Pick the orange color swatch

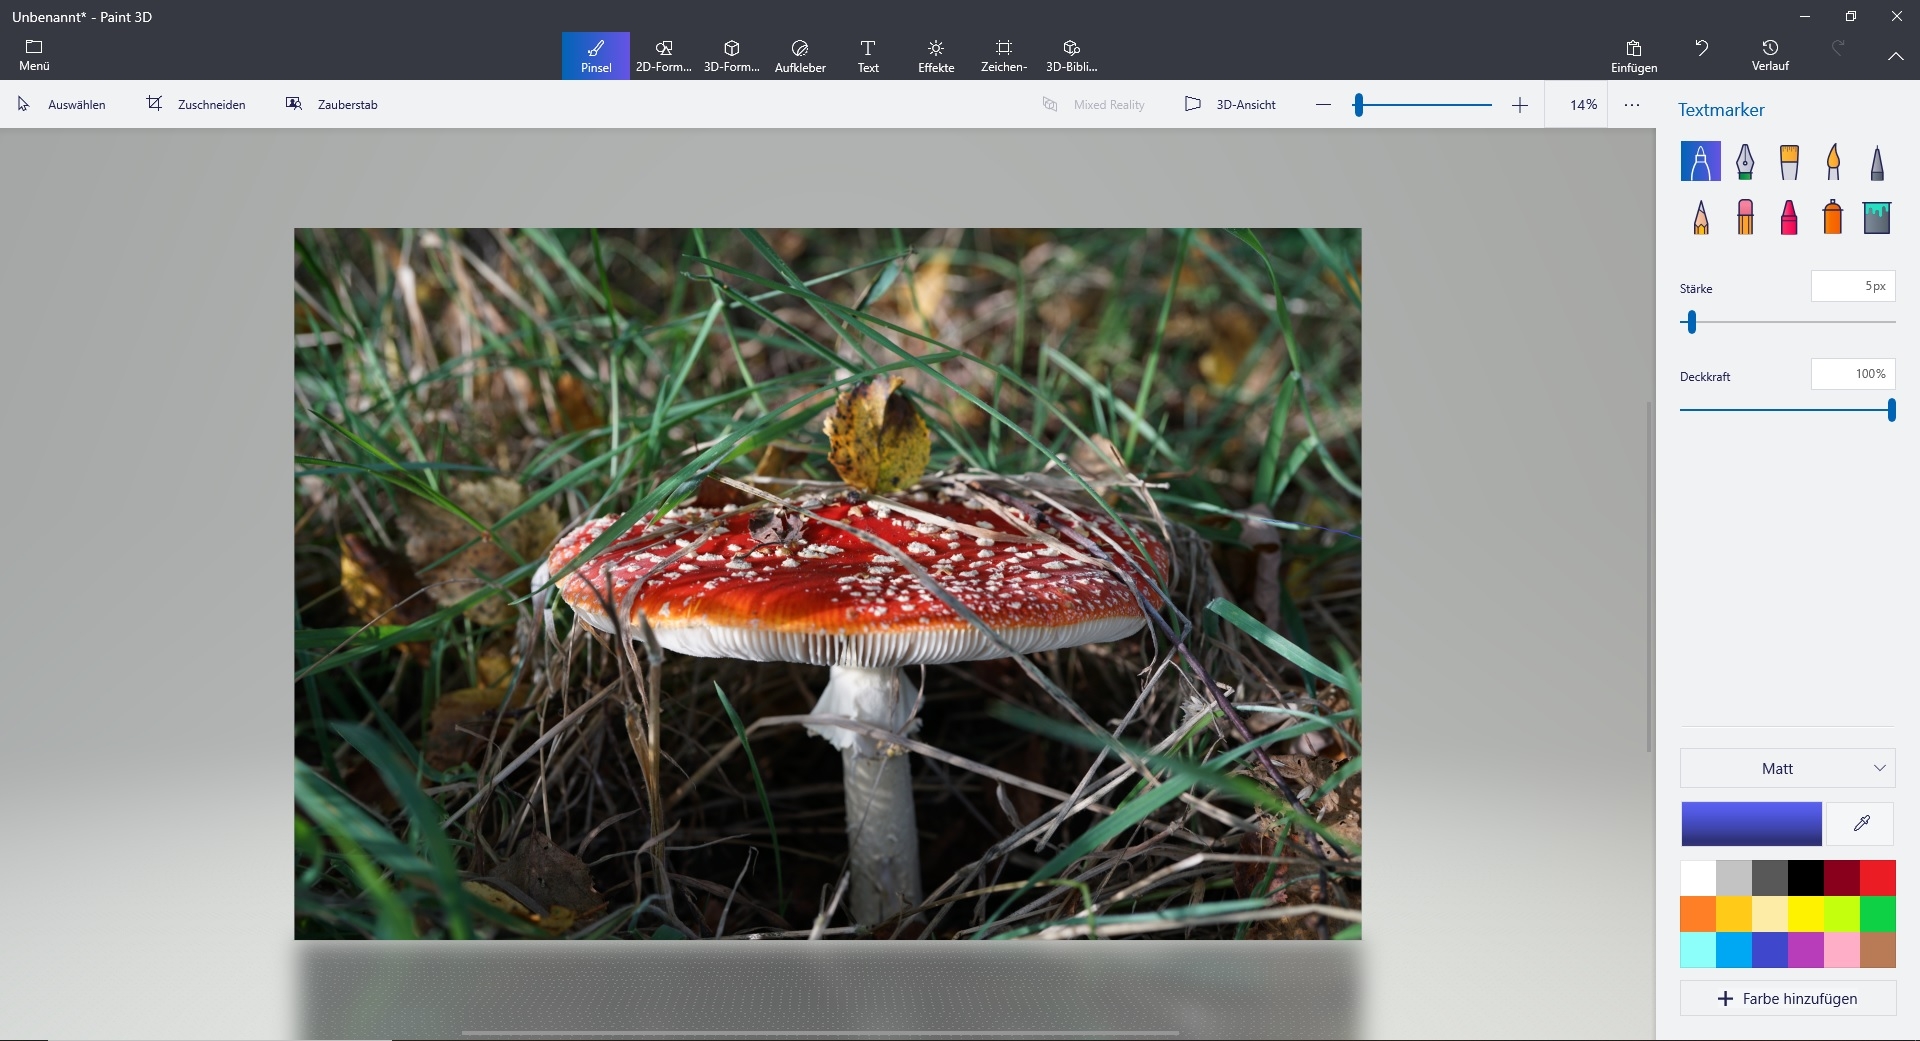tap(1698, 914)
